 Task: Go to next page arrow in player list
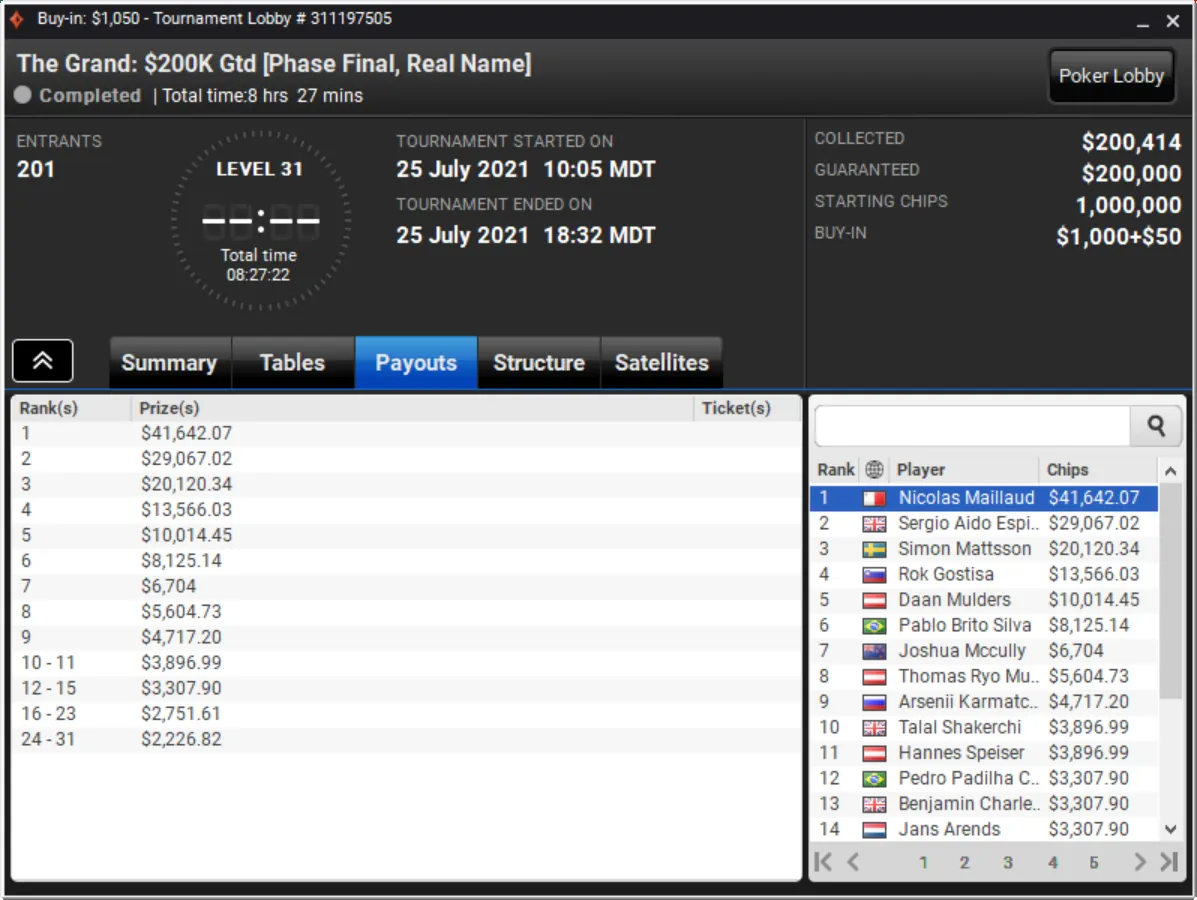pyautogui.click(x=1140, y=862)
